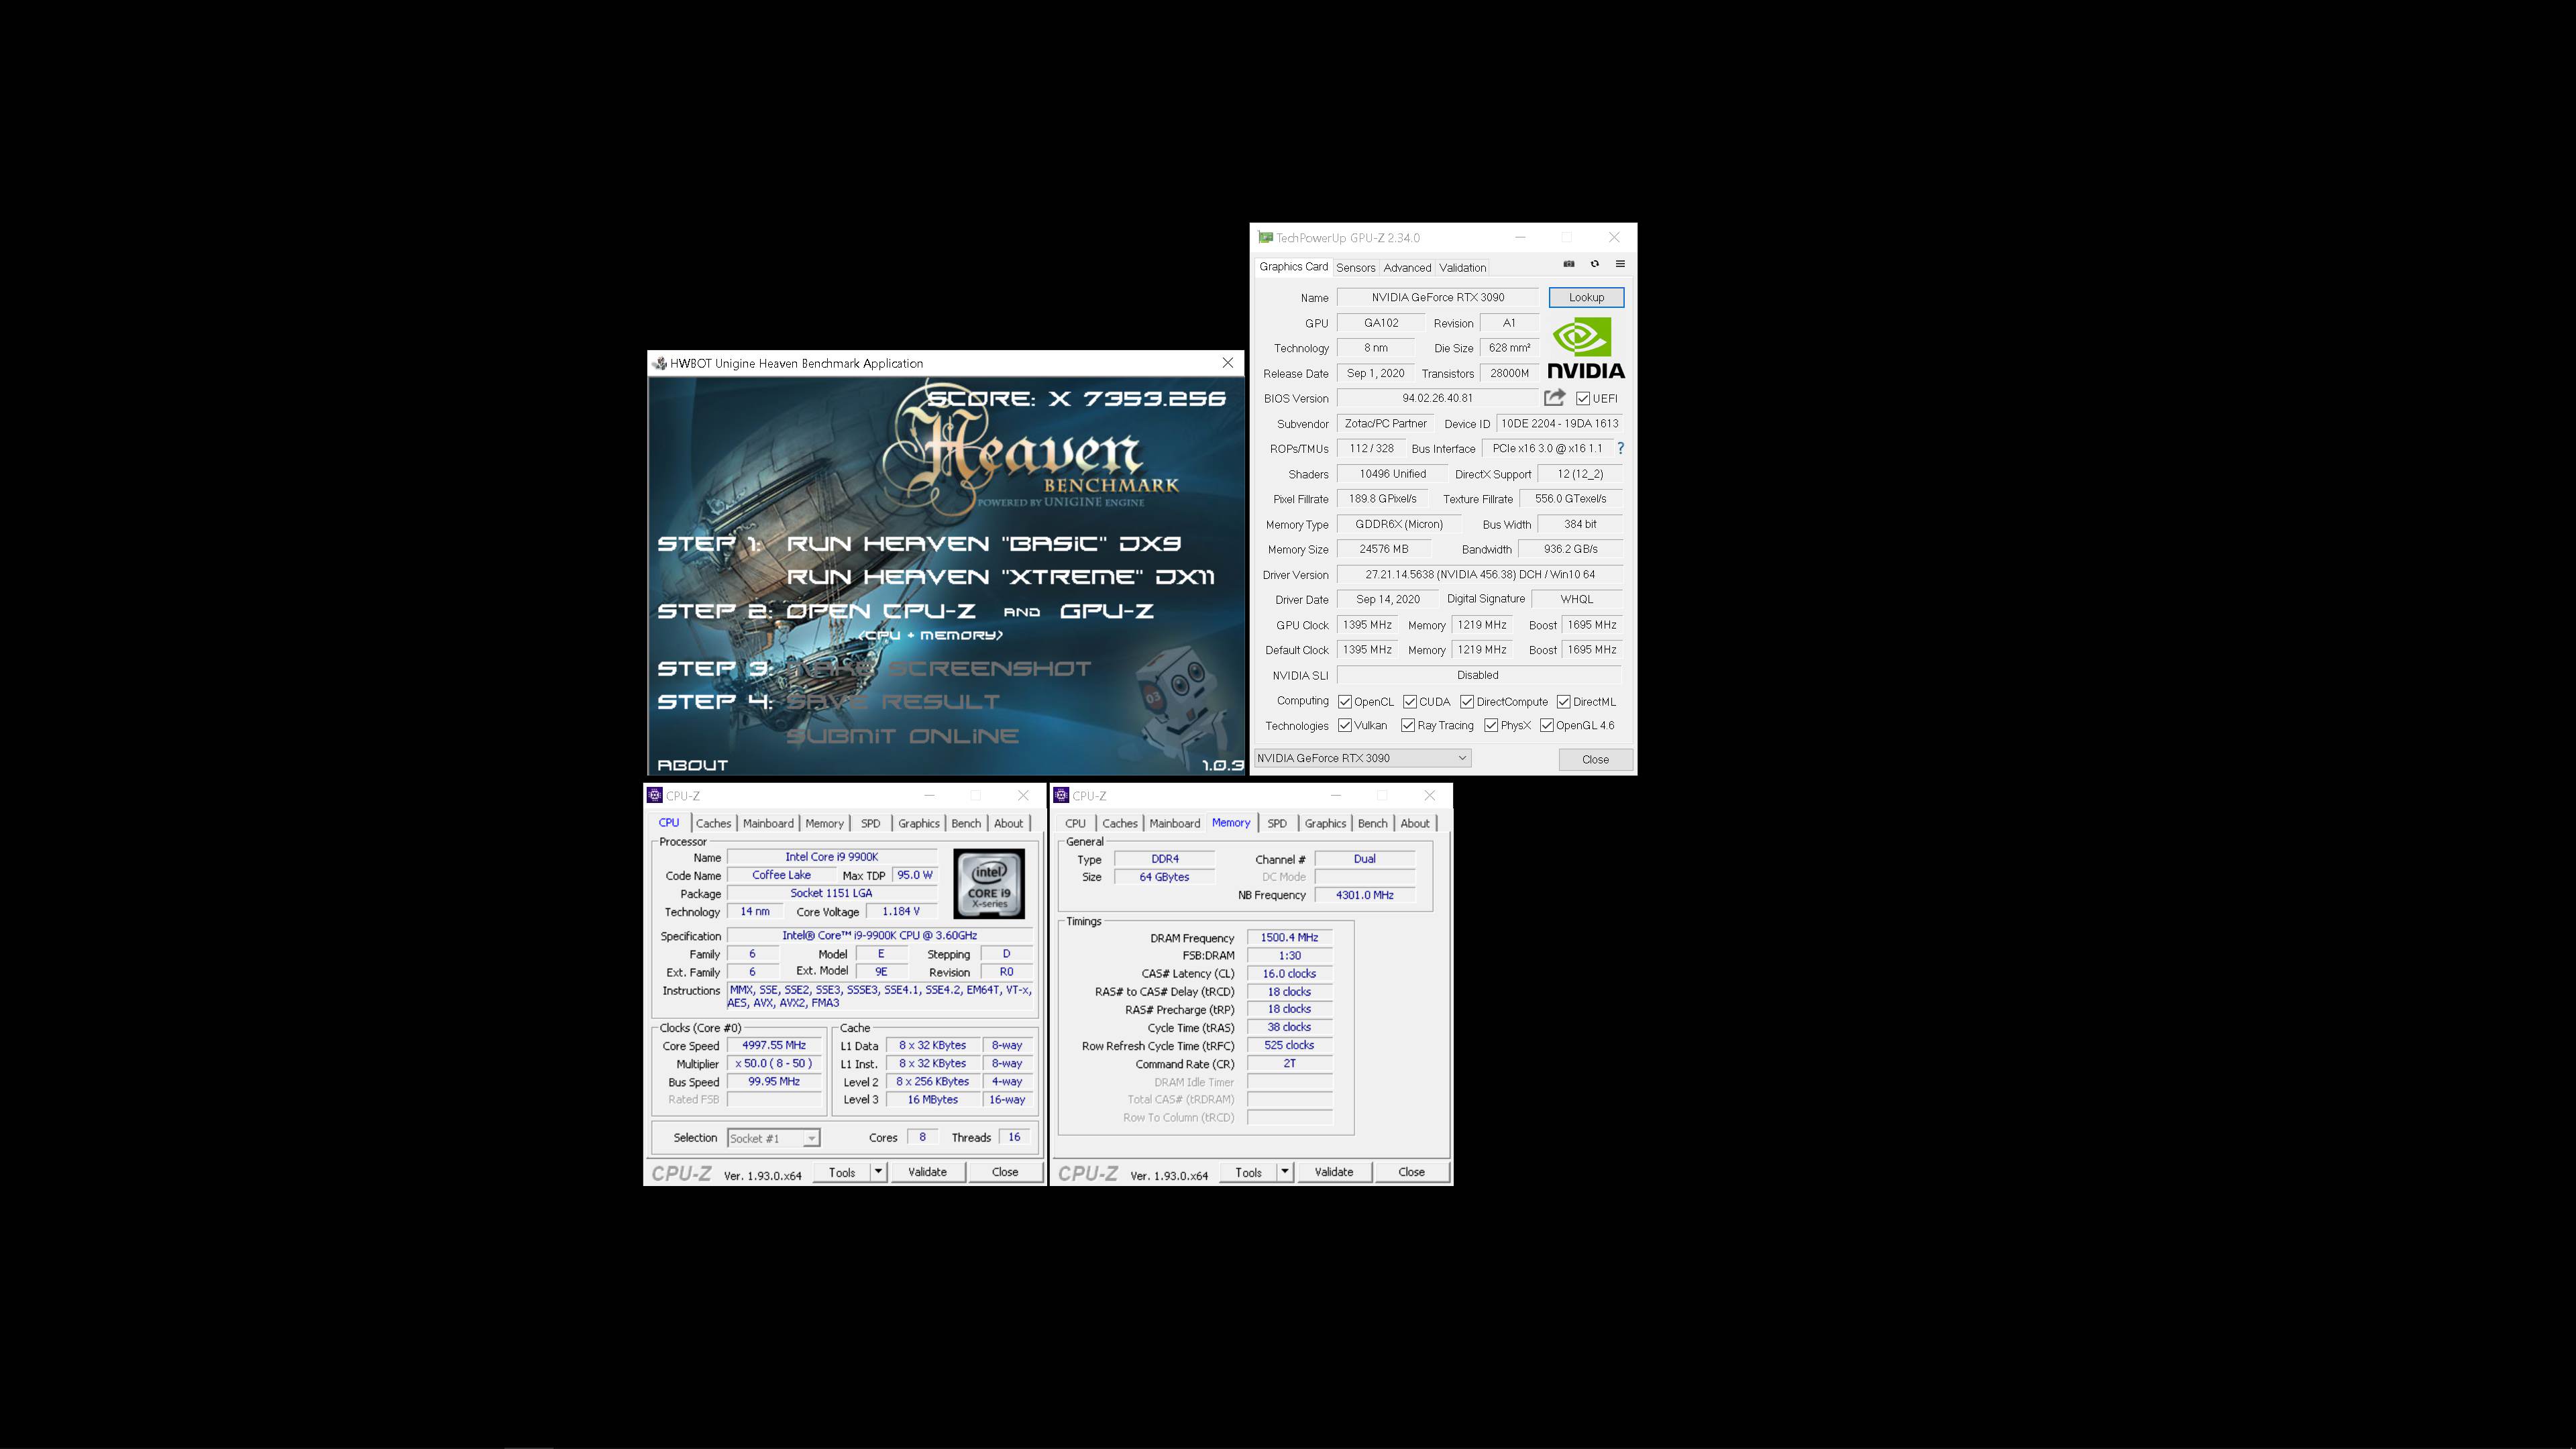Click the bus interface question mark
Screen dimensions: 2576x1449
click(x=1620, y=448)
